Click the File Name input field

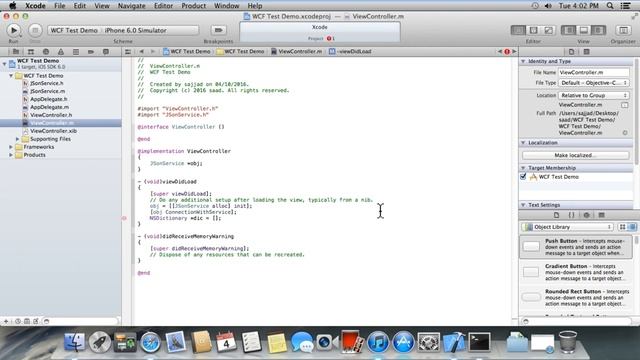coord(593,72)
